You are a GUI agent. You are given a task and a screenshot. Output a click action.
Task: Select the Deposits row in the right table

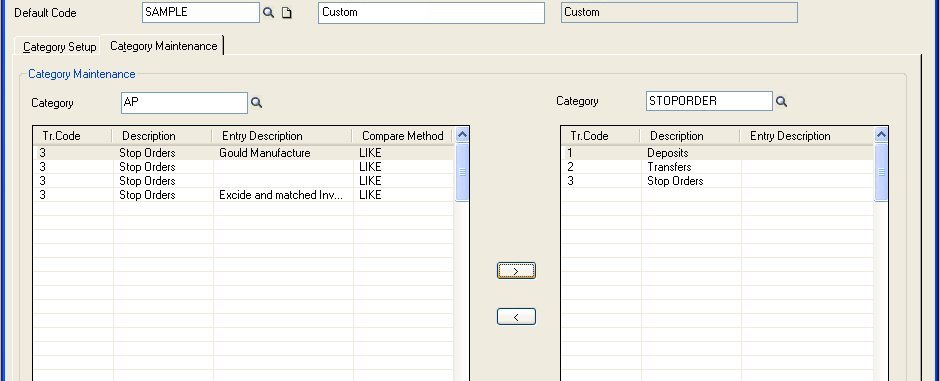coord(718,153)
